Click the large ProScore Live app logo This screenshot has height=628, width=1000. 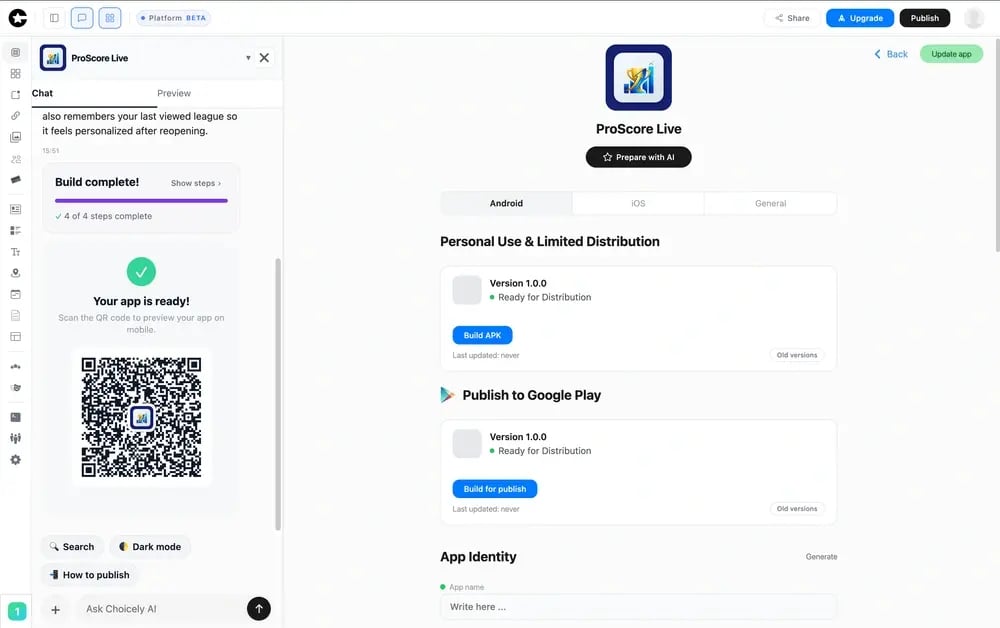point(638,77)
